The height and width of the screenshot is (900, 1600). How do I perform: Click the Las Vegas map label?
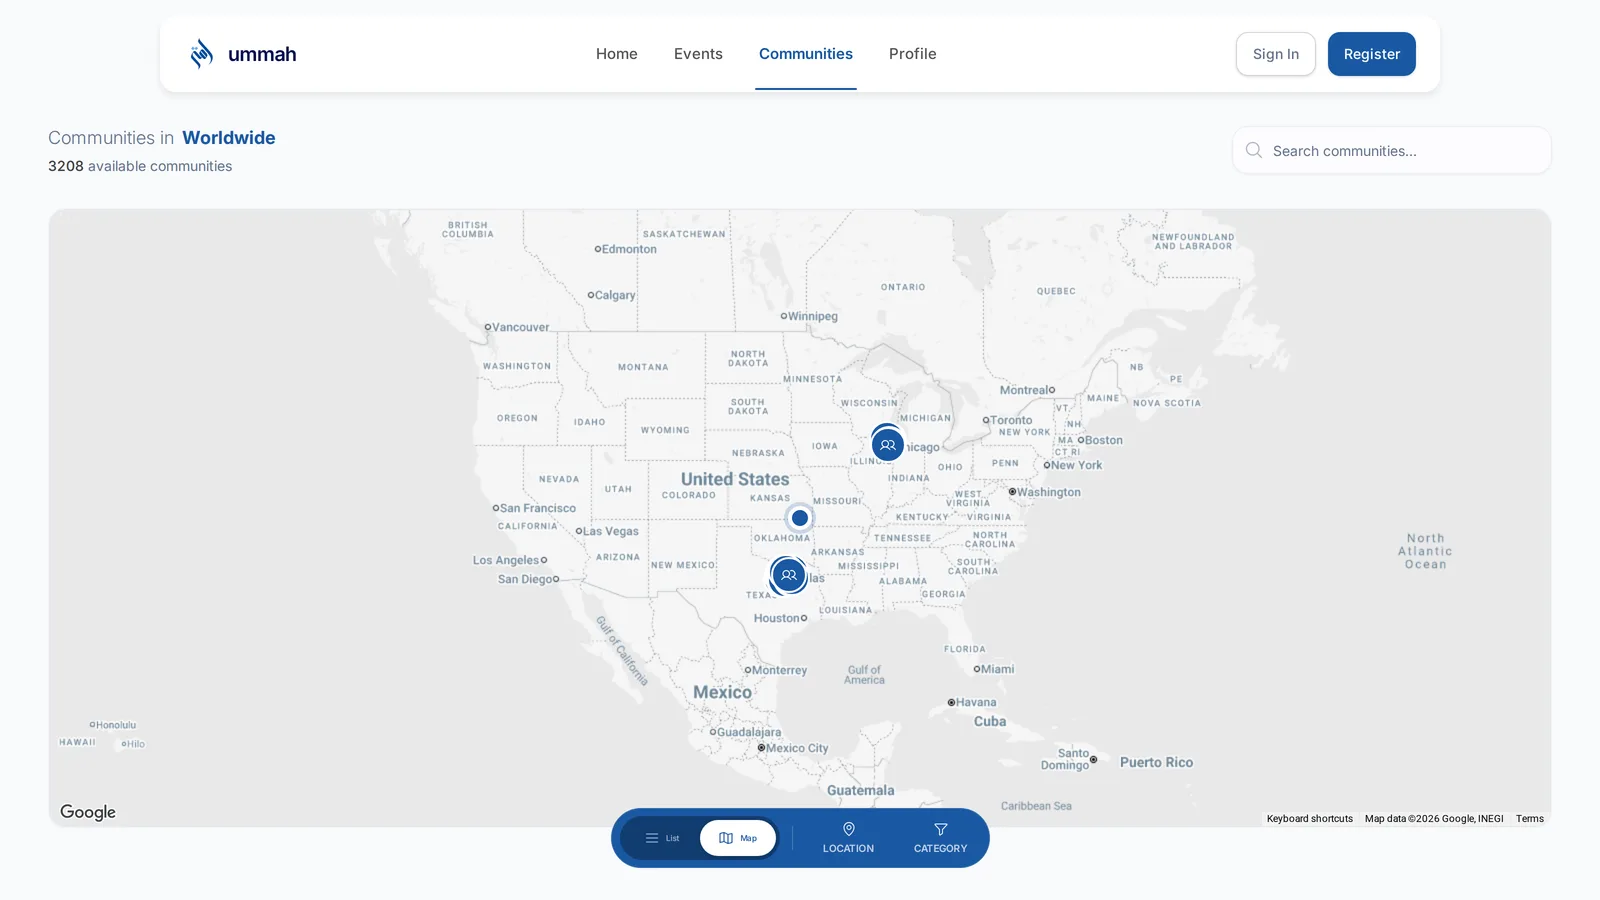coord(611,531)
